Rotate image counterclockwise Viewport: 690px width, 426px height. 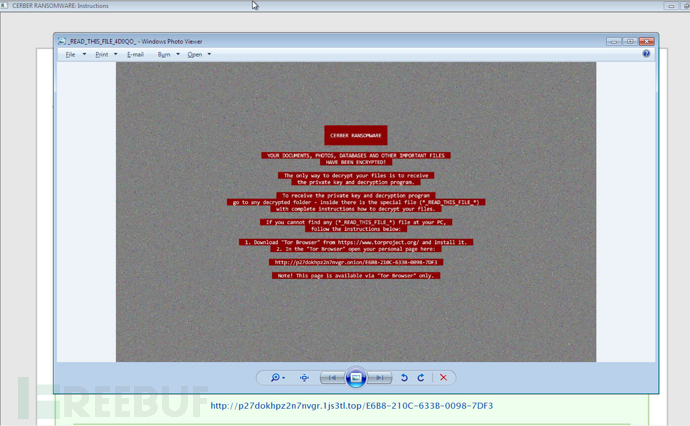point(404,378)
